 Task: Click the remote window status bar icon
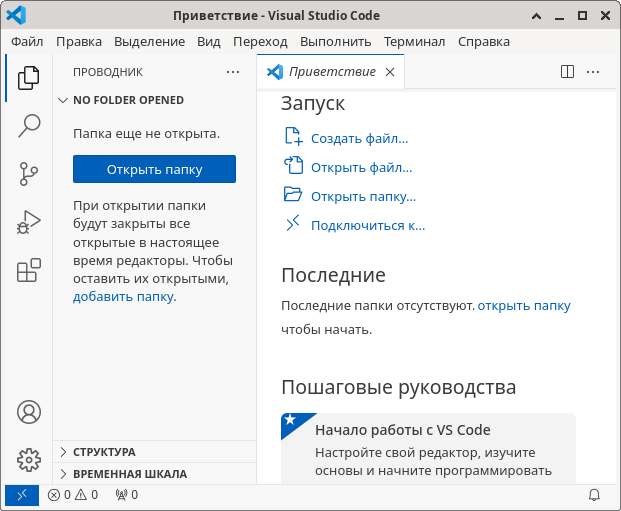(21, 495)
